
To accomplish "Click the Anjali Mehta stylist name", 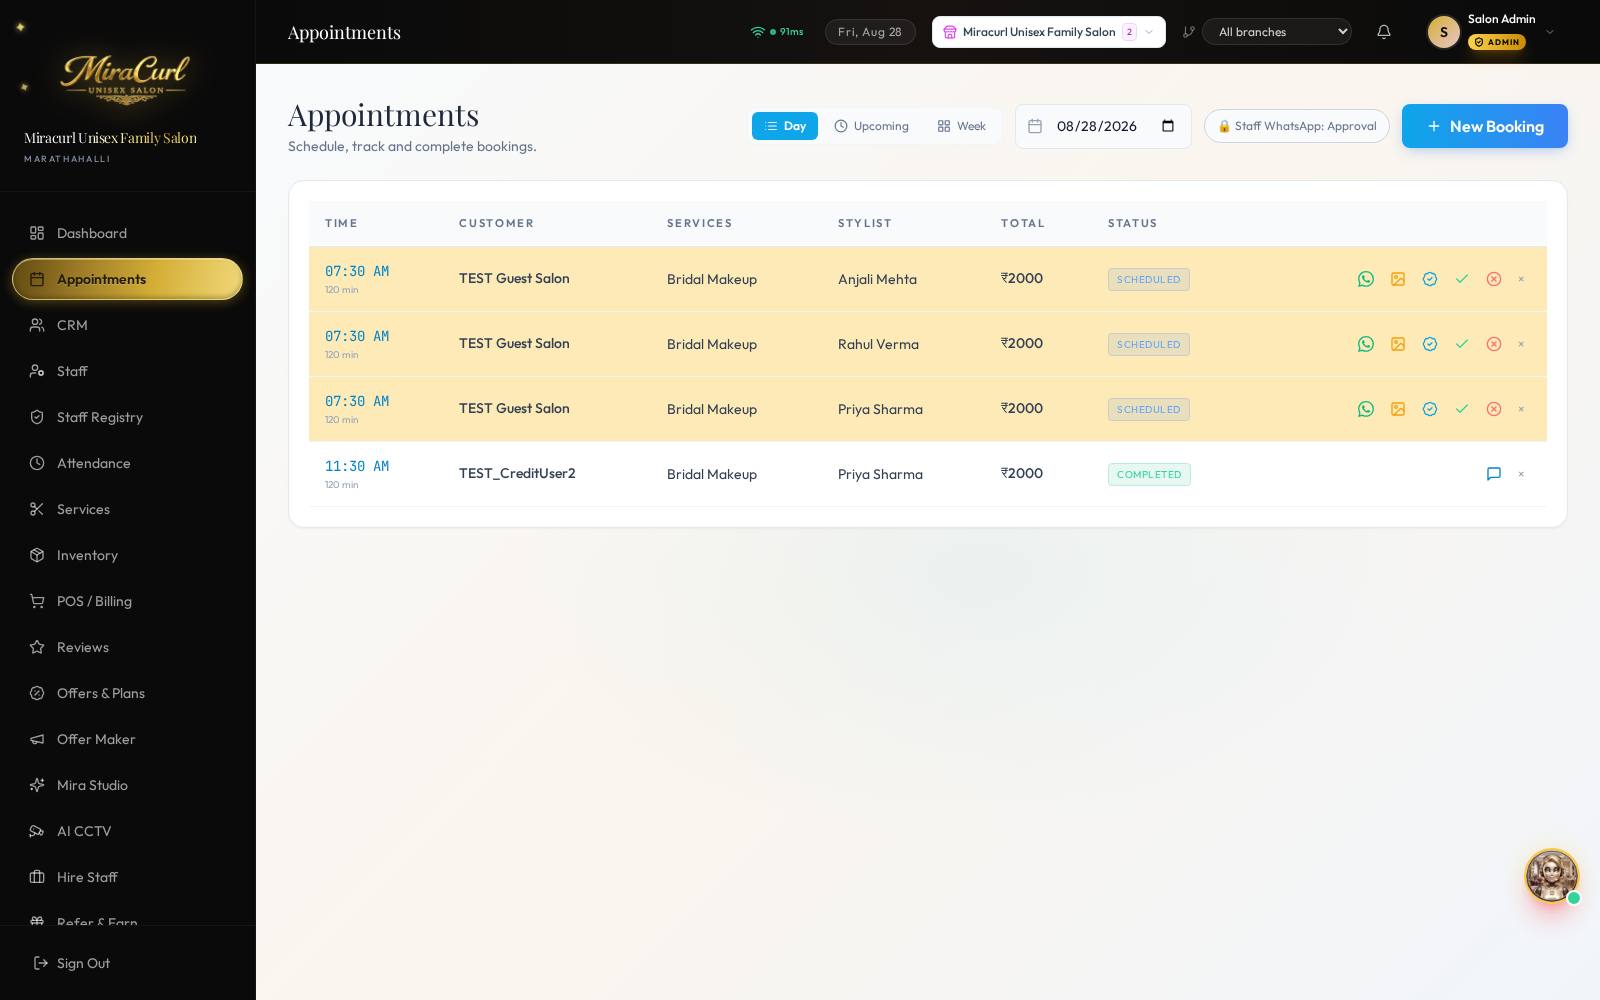I will click(x=877, y=279).
